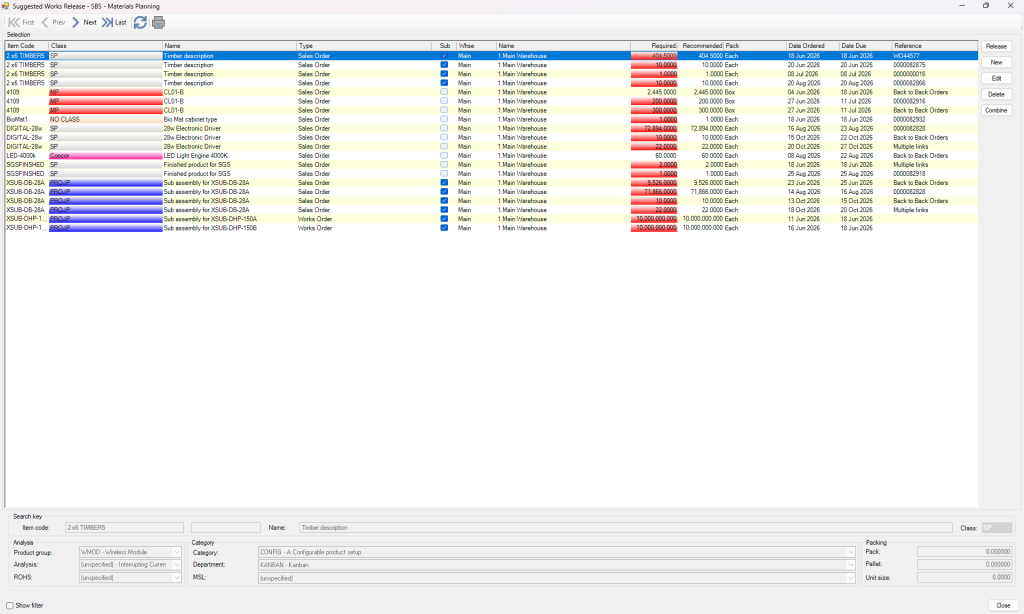
Task: Untick Sub checkbox for XSUB-DHP-150A works order
Action: click(x=444, y=219)
